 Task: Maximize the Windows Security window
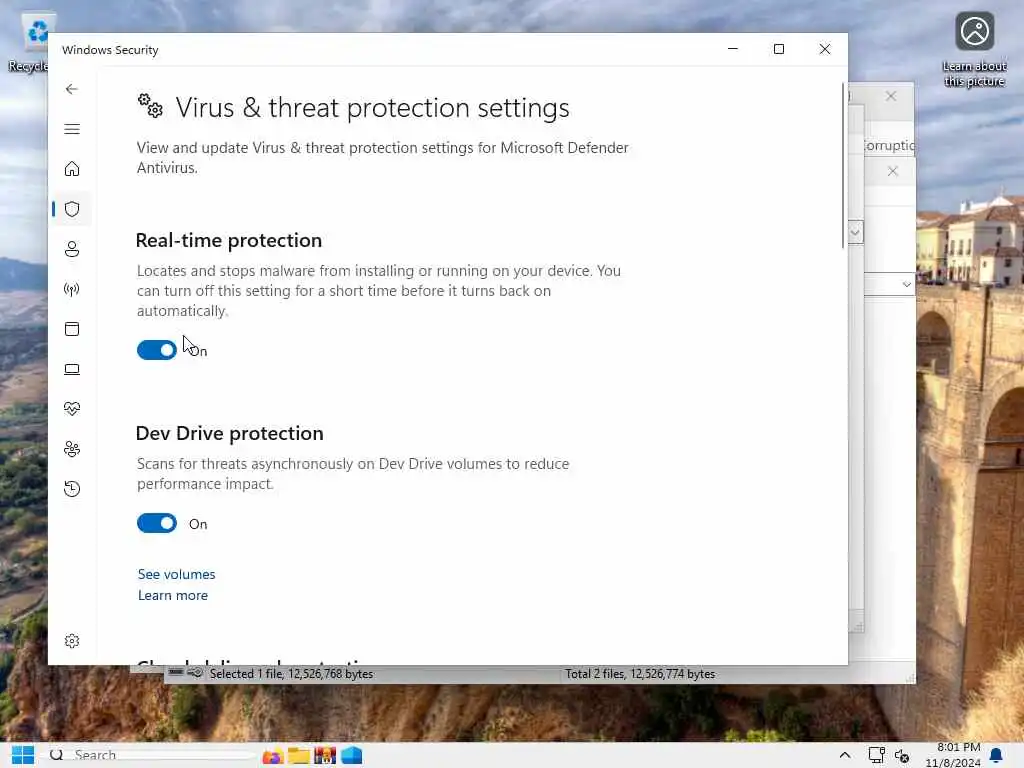click(x=778, y=49)
